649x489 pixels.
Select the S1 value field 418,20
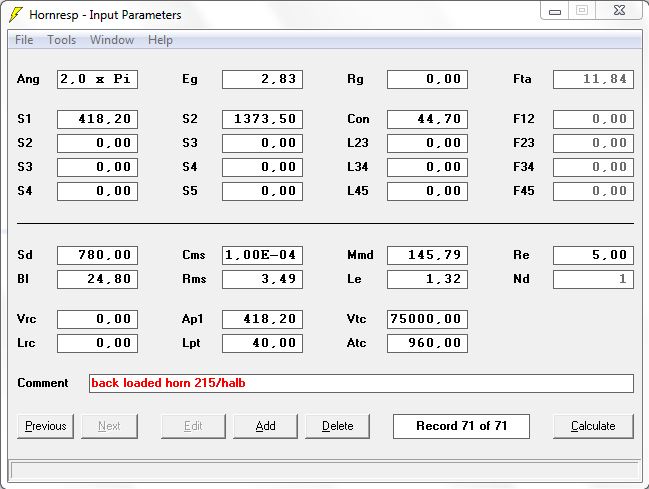97,119
